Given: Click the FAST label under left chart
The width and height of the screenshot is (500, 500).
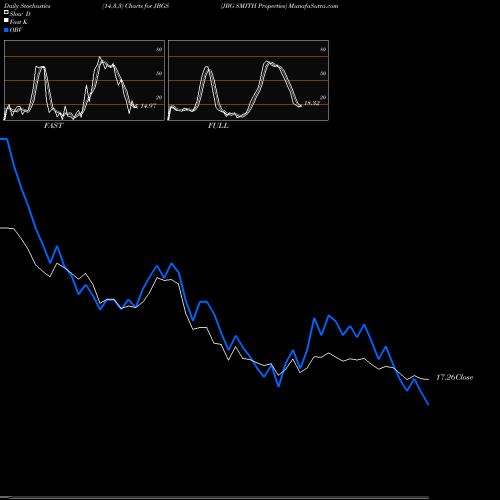Looking at the screenshot, I should pos(53,126).
